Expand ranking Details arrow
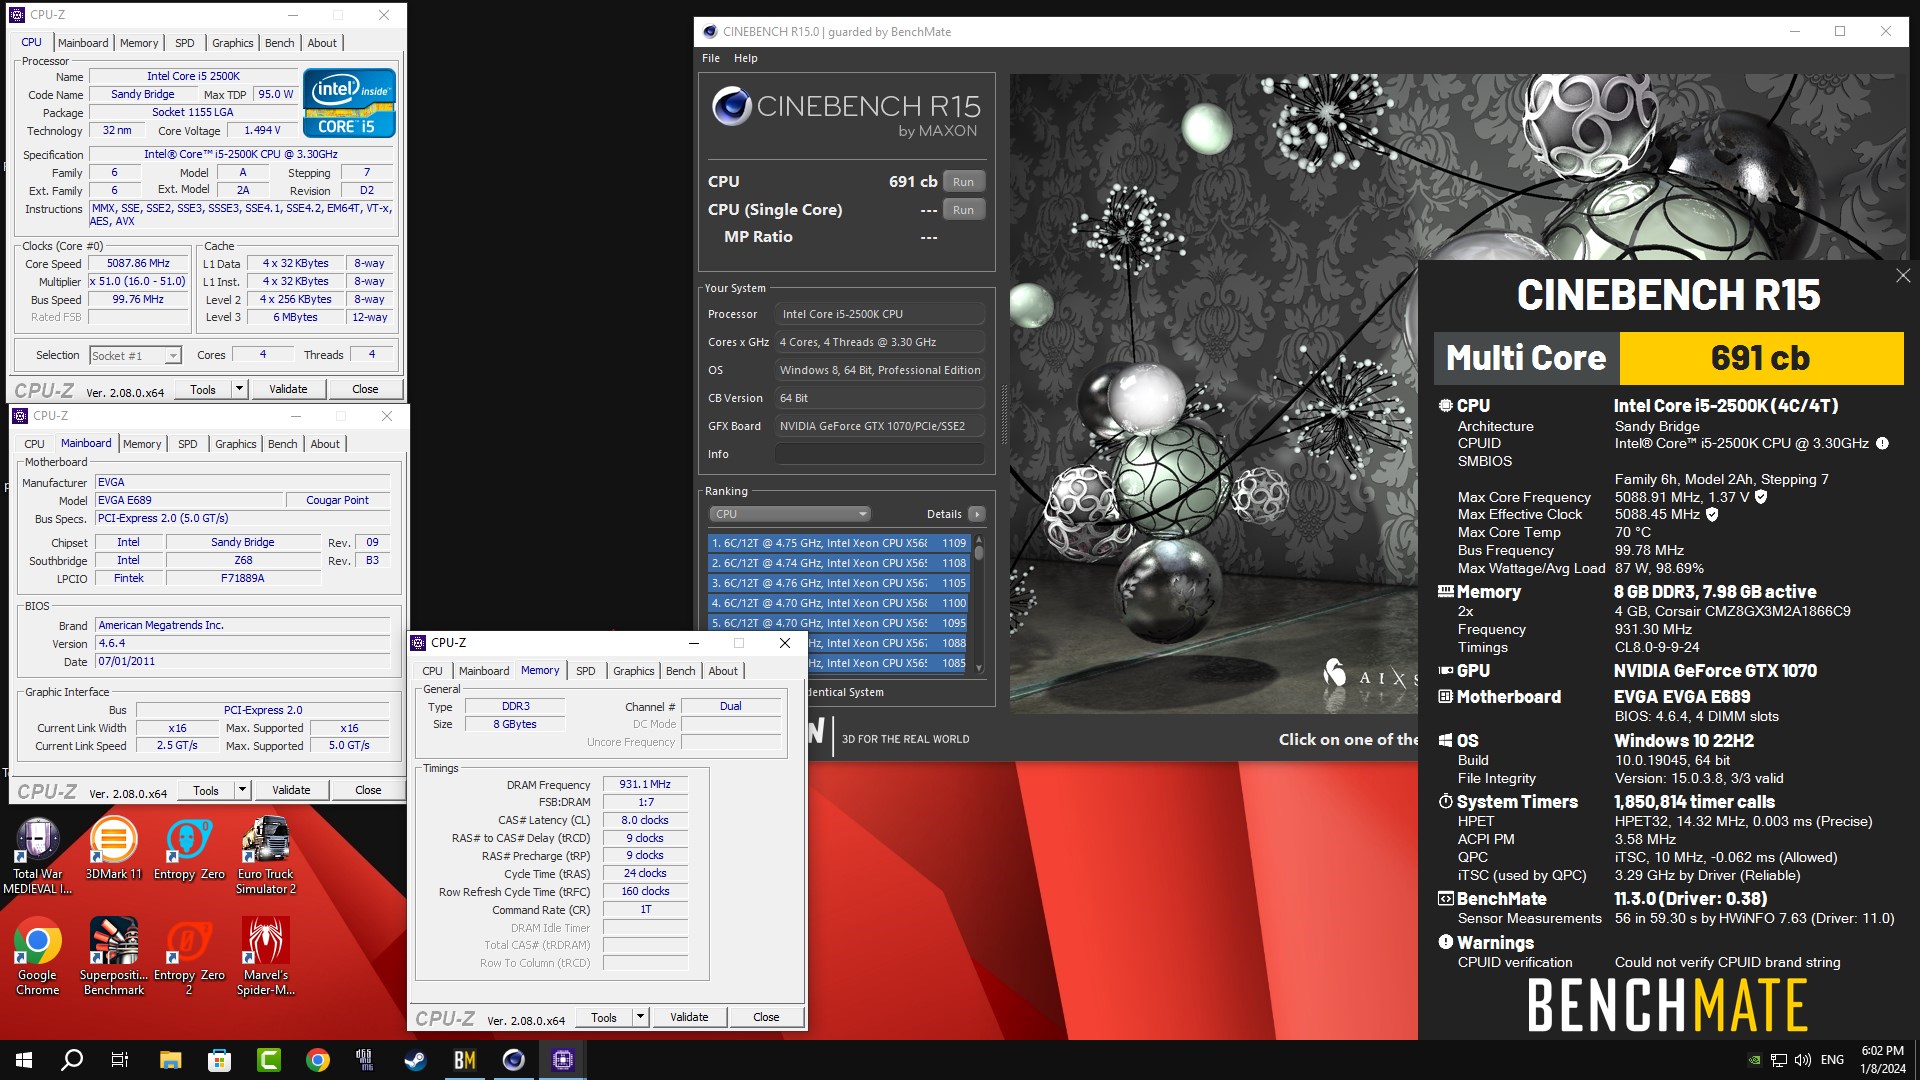The image size is (1920, 1080). 977,514
